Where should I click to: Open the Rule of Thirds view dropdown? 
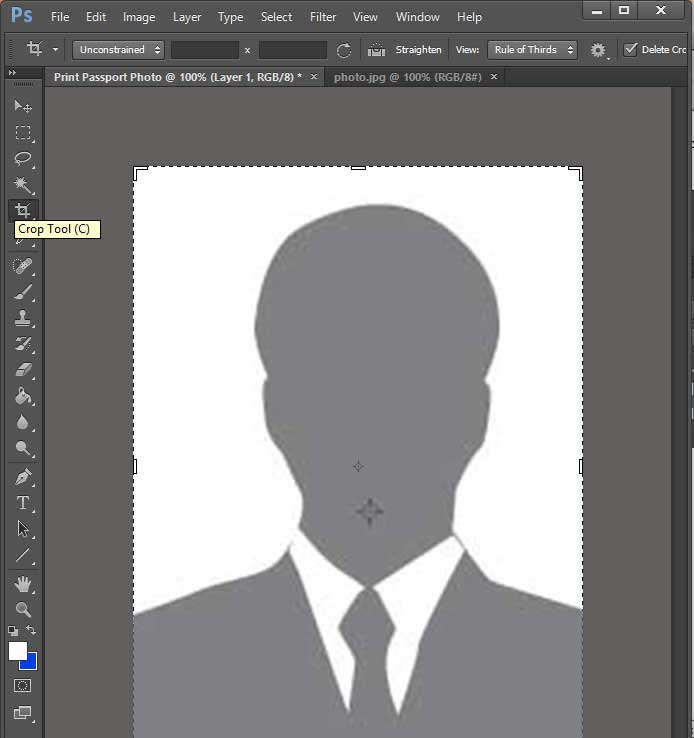click(x=532, y=50)
